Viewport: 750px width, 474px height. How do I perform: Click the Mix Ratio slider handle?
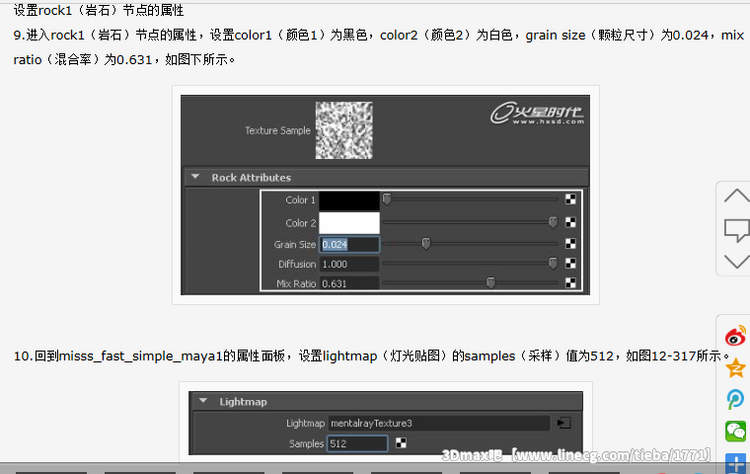(490, 283)
